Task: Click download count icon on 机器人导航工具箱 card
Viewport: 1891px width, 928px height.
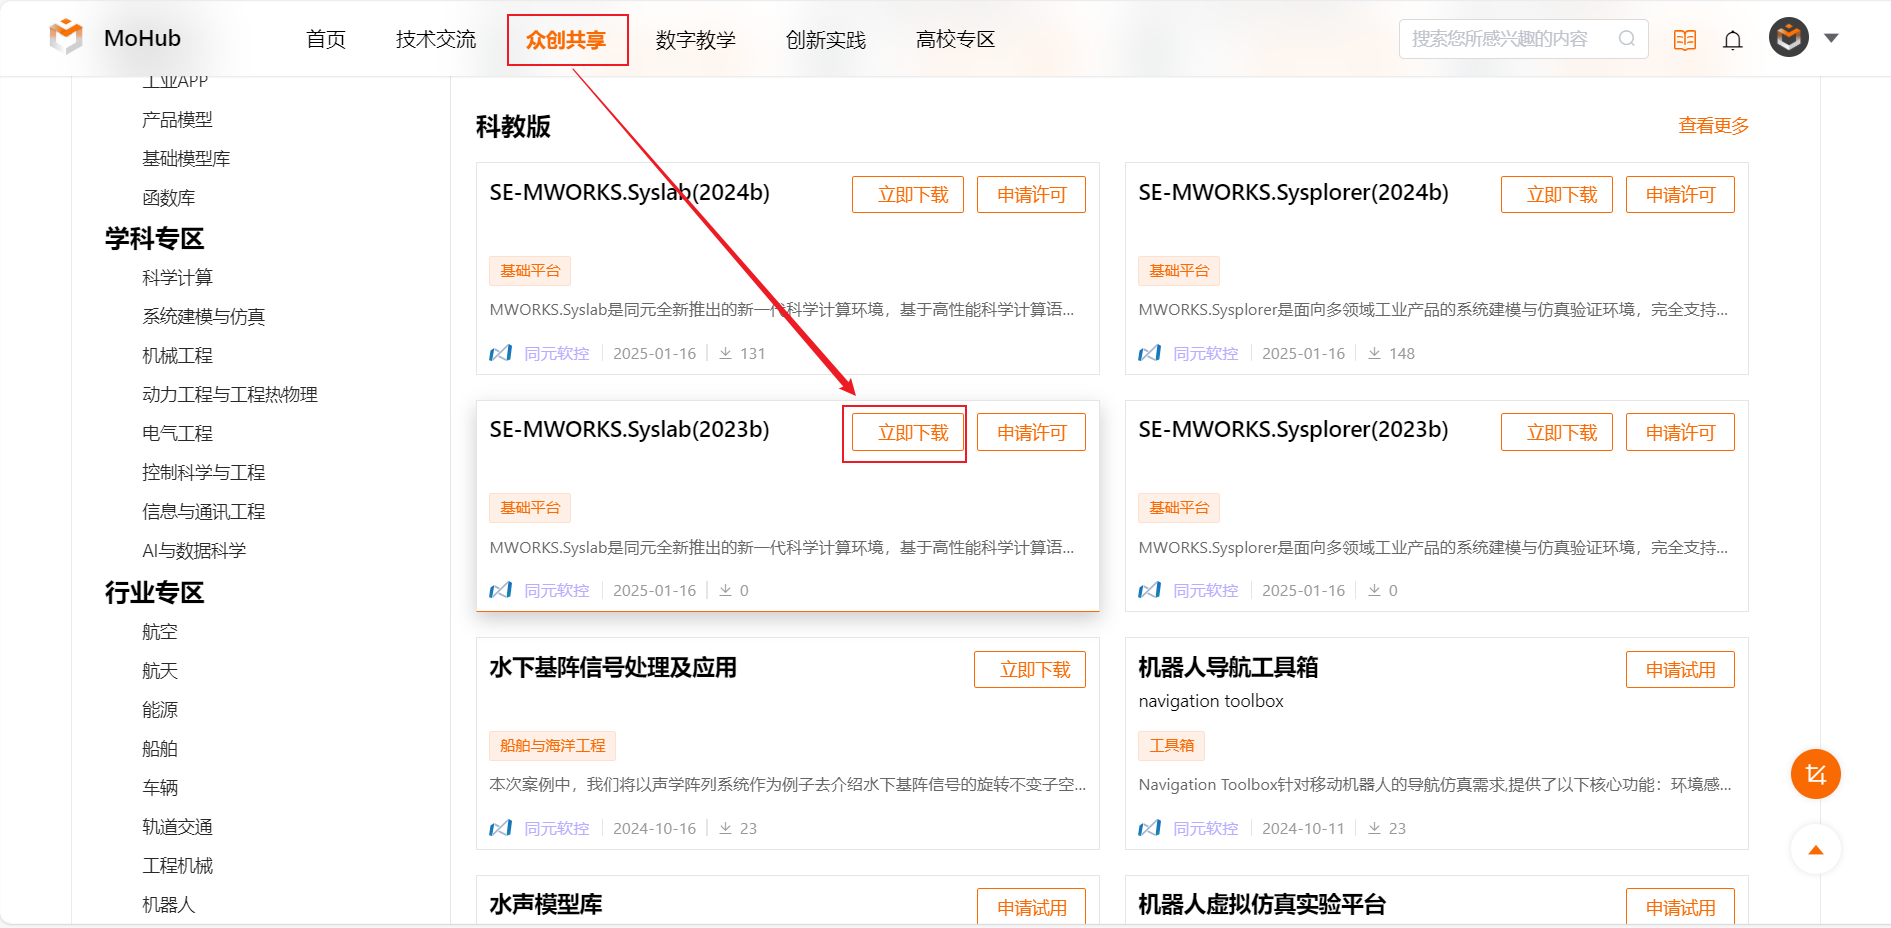Action: point(1375,828)
